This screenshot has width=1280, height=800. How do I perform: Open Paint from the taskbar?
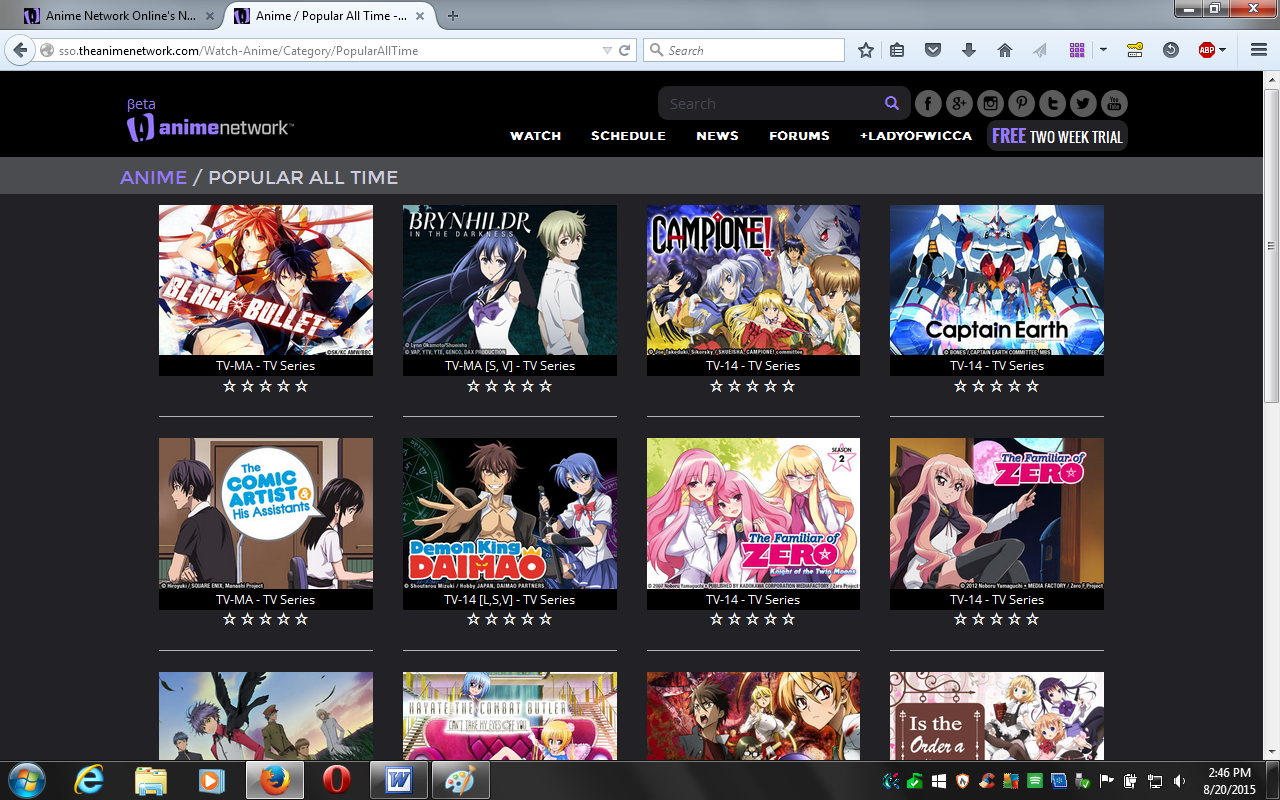(461, 780)
